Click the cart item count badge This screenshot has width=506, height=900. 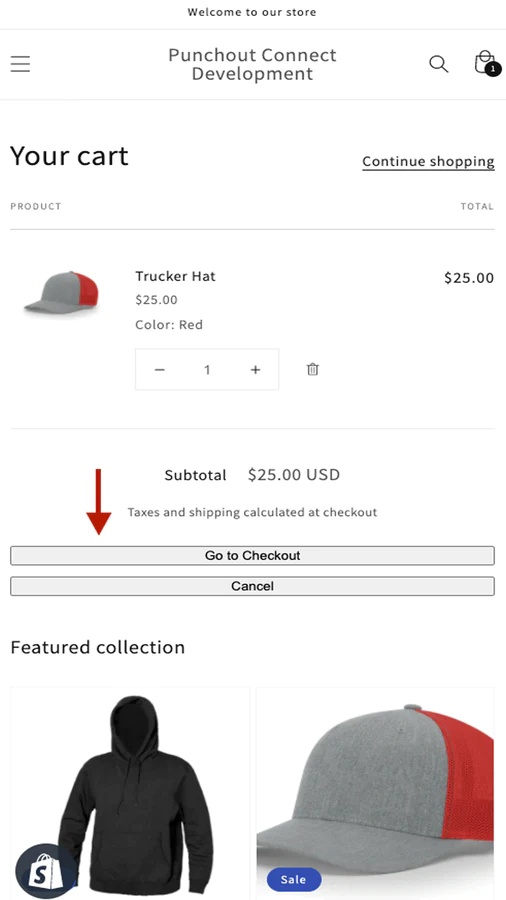tap(492, 69)
